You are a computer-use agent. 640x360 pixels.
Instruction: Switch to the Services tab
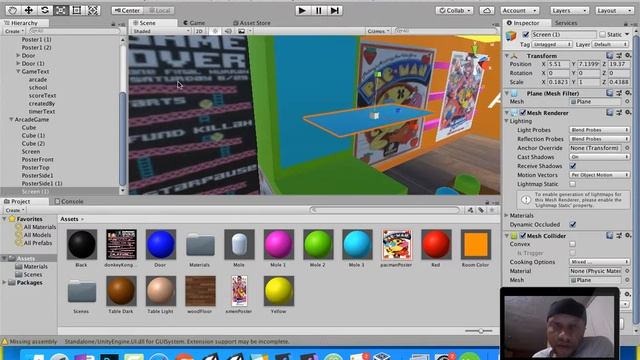[x=566, y=23]
